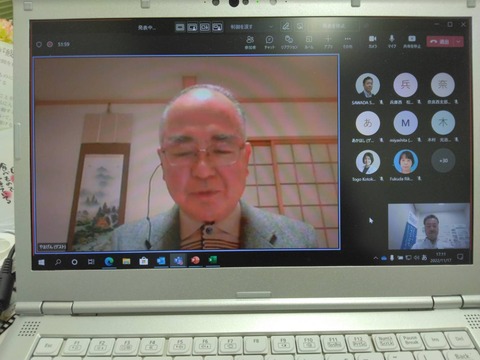Select the Fukuda participant avatar

coord(405,162)
